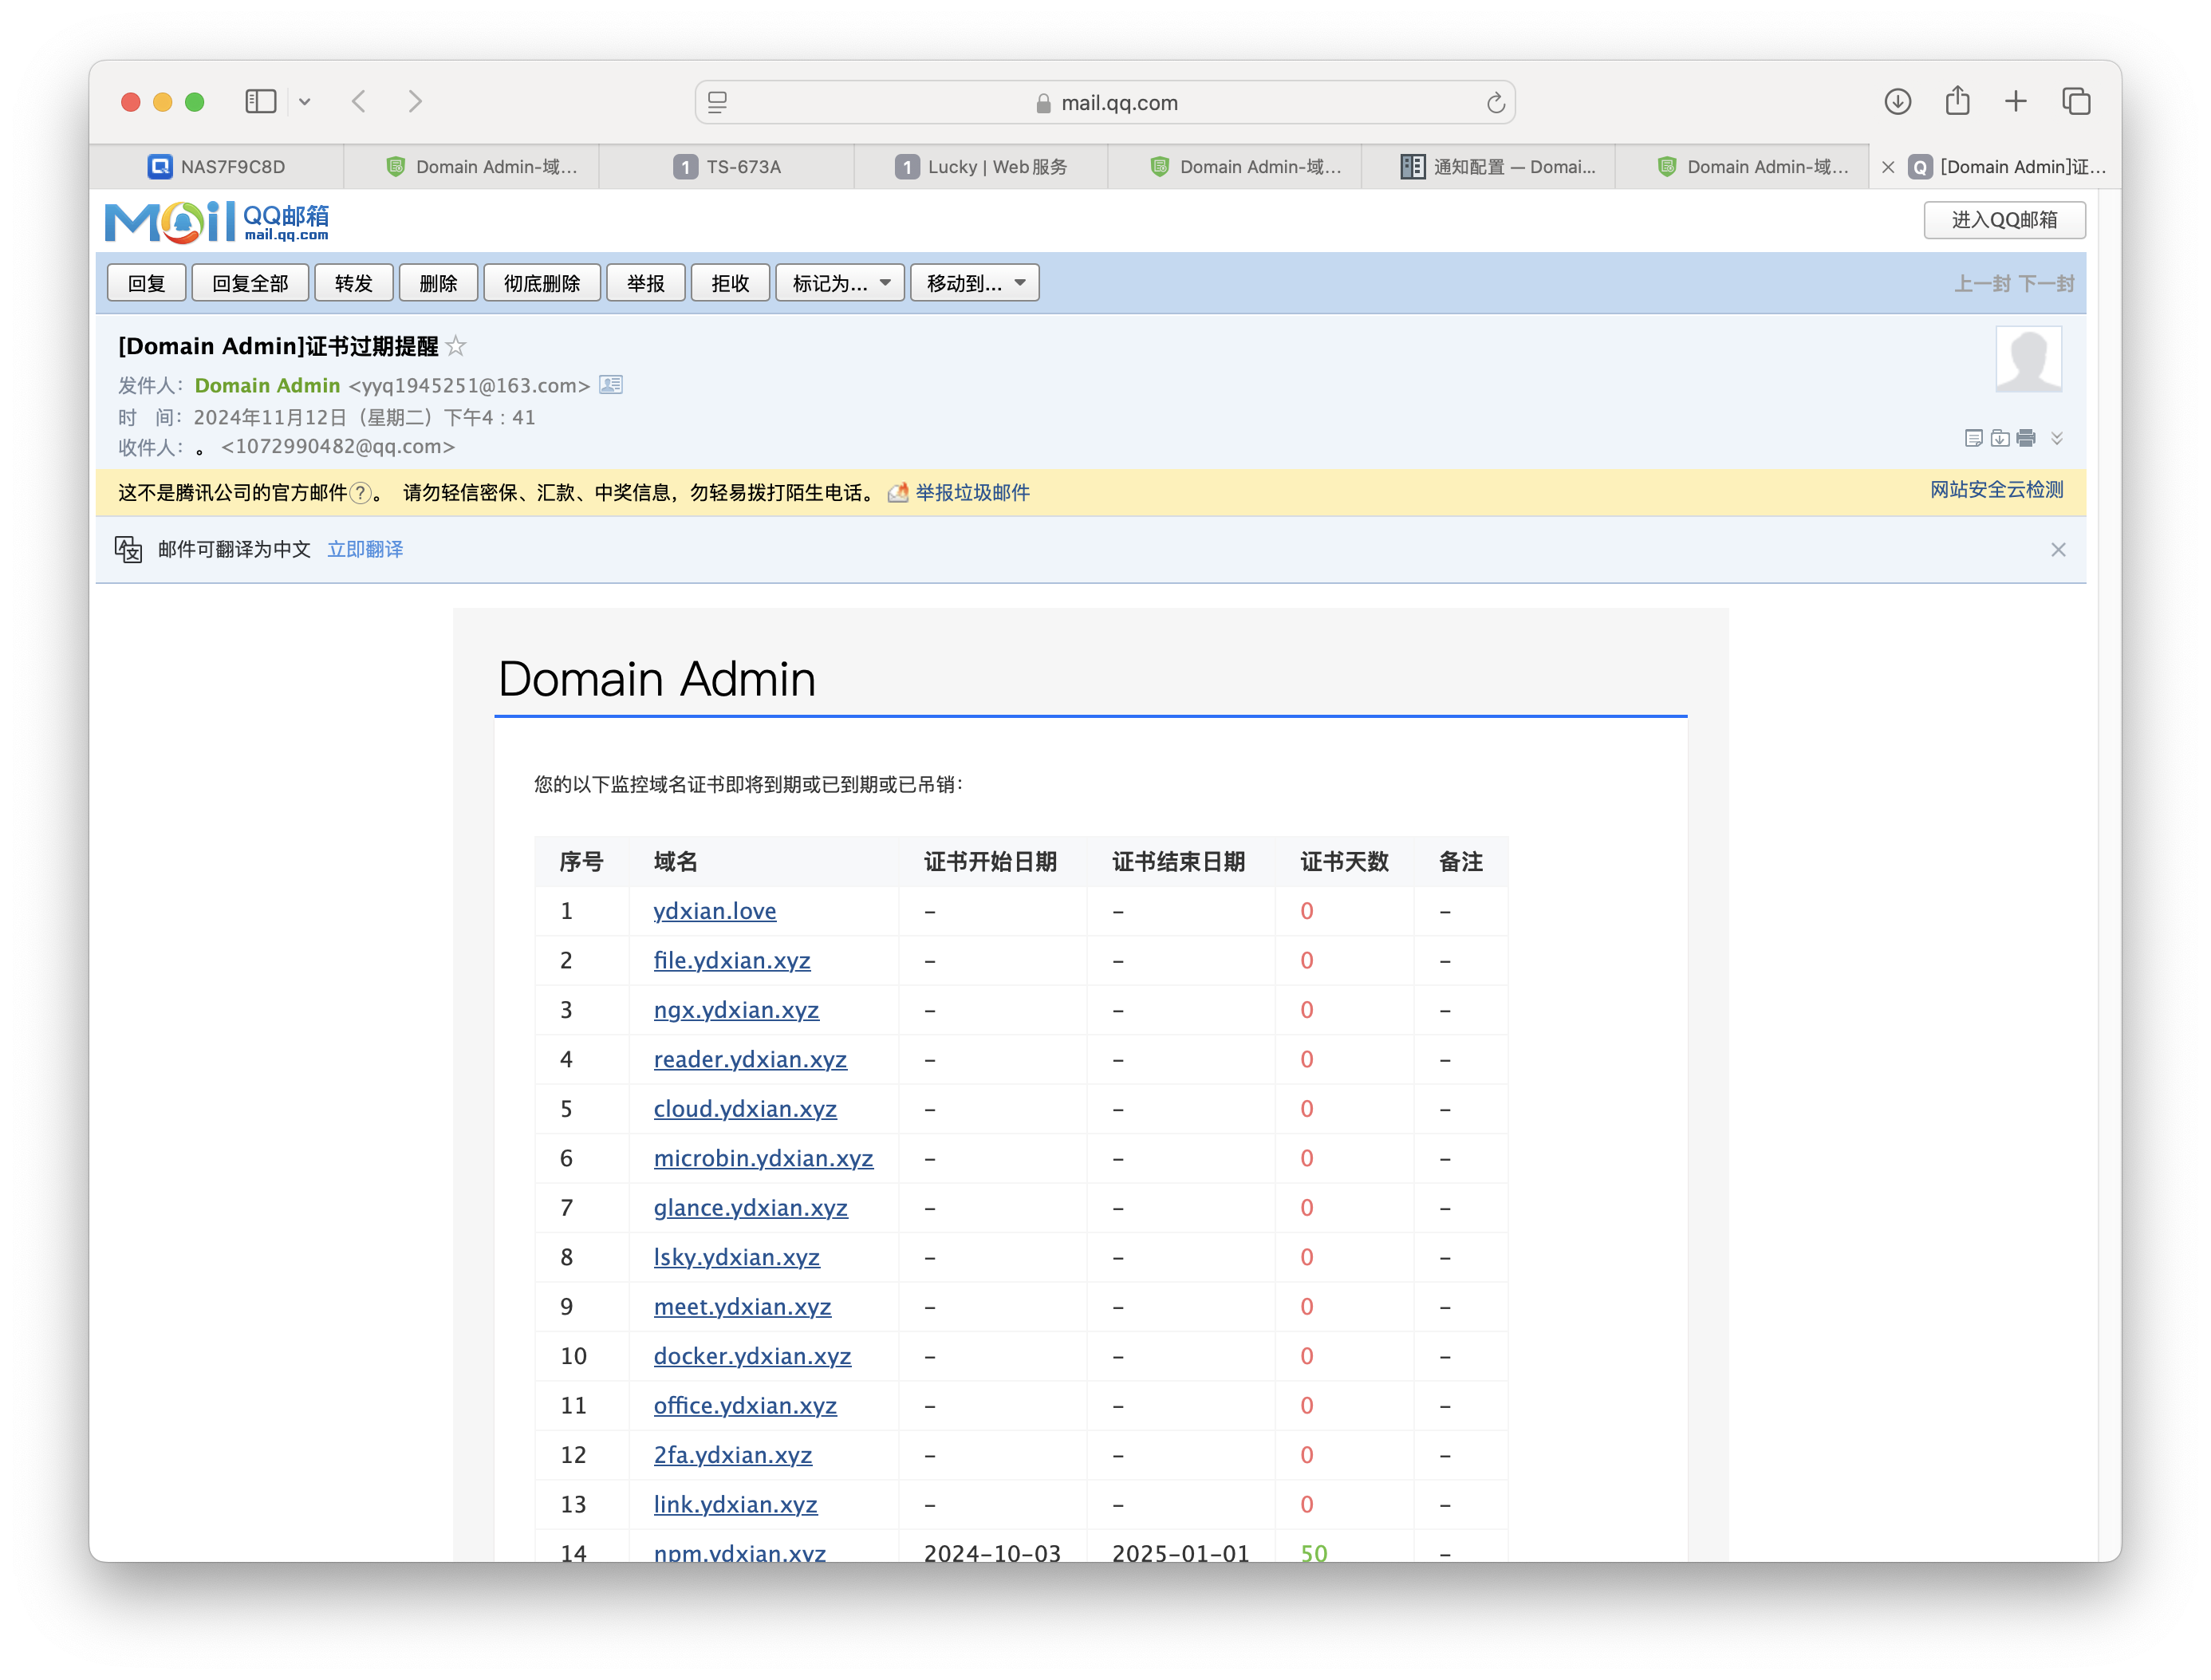The width and height of the screenshot is (2211, 1680).
Task: Switch to the NAS7F9C8D tab
Action: point(217,167)
